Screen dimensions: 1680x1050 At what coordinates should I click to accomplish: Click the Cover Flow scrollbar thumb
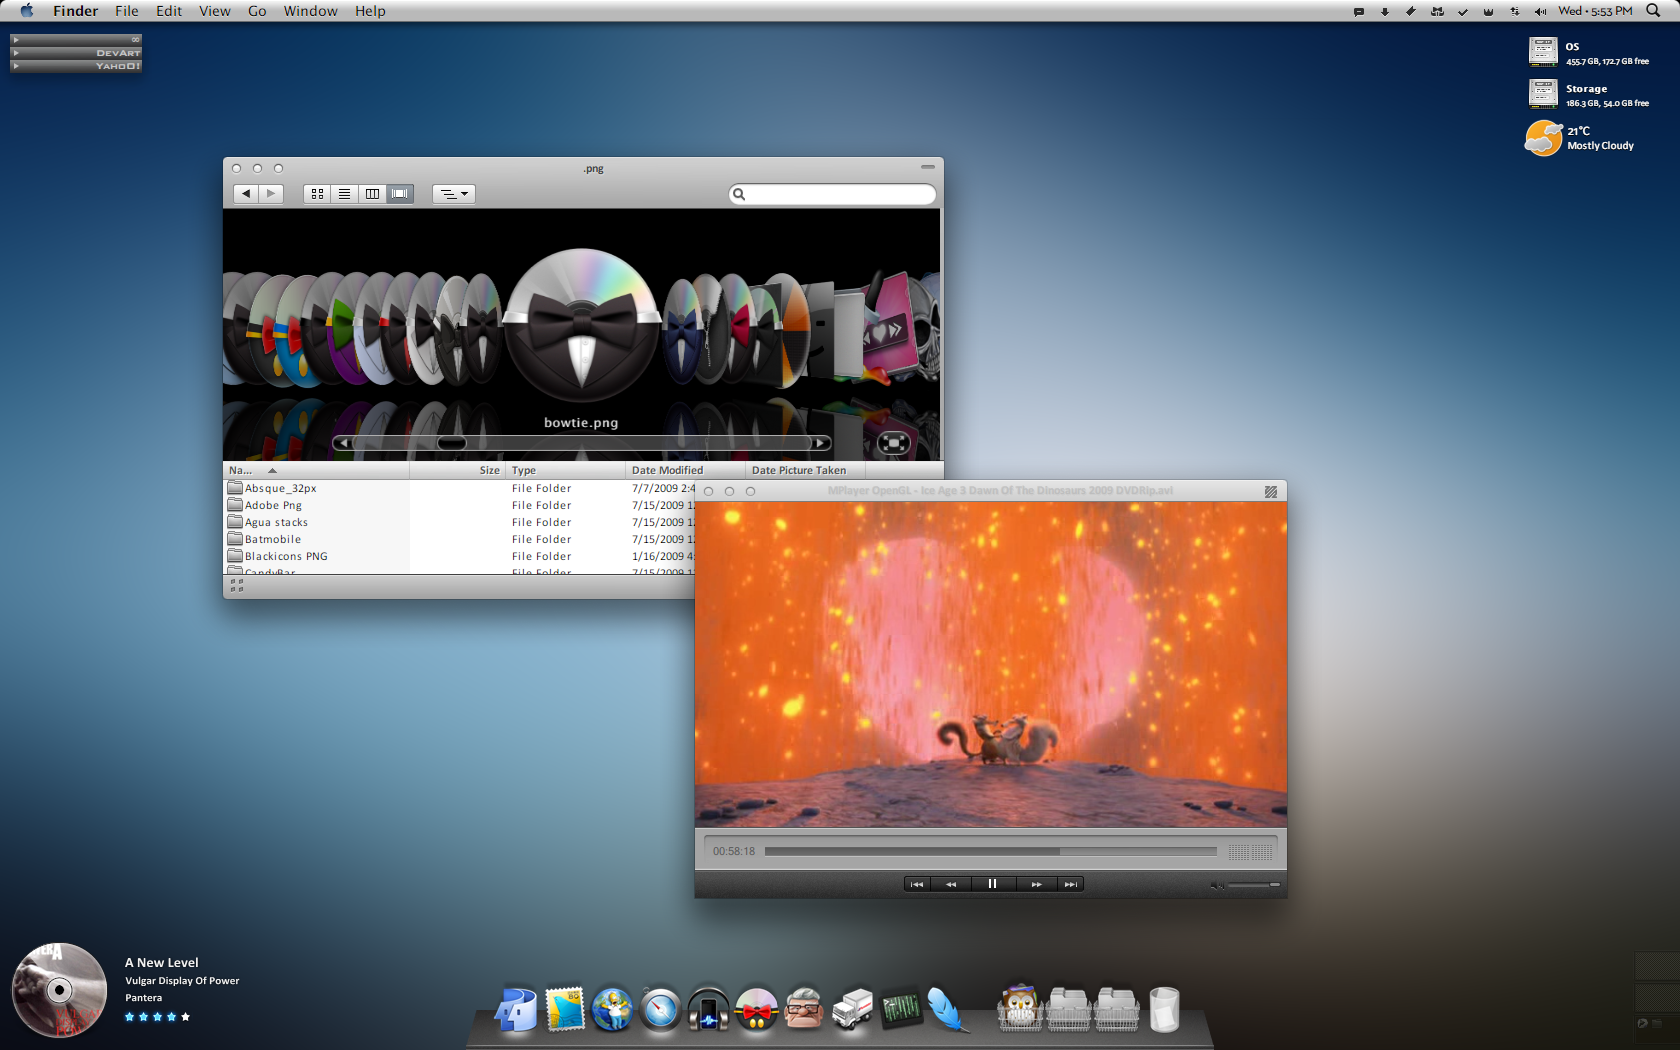[452, 443]
